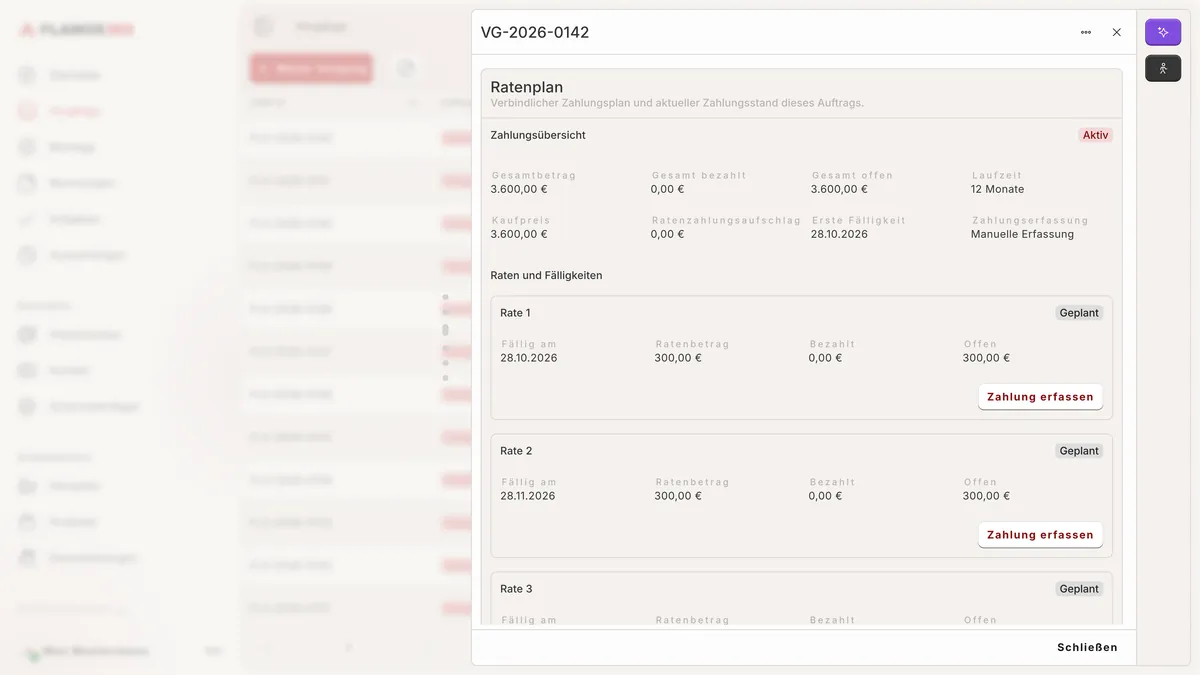1200x675 pixels.
Task: Click the Geplant badge of Rate 3
Action: pyautogui.click(x=1079, y=589)
